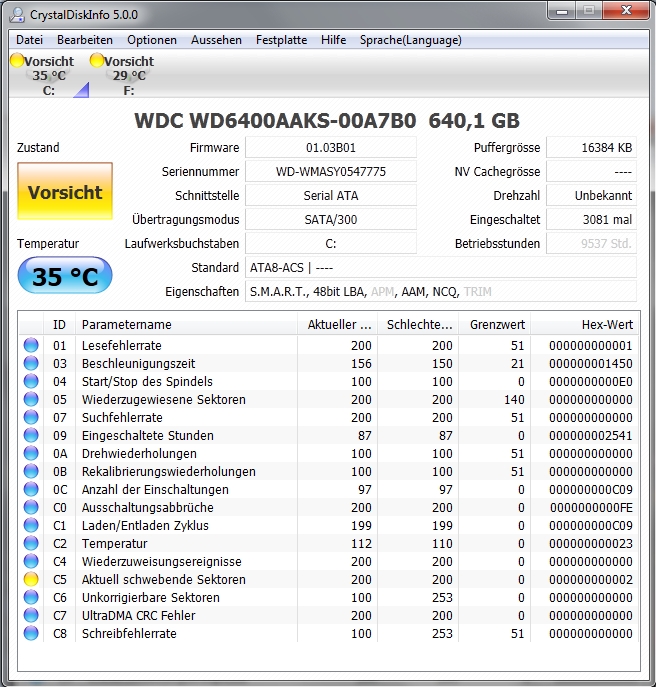This screenshot has width=656, height=687.
Task: Click the blue circle beside Temperatur row C2
Action: pyautogui.click(x=31, y=543)
